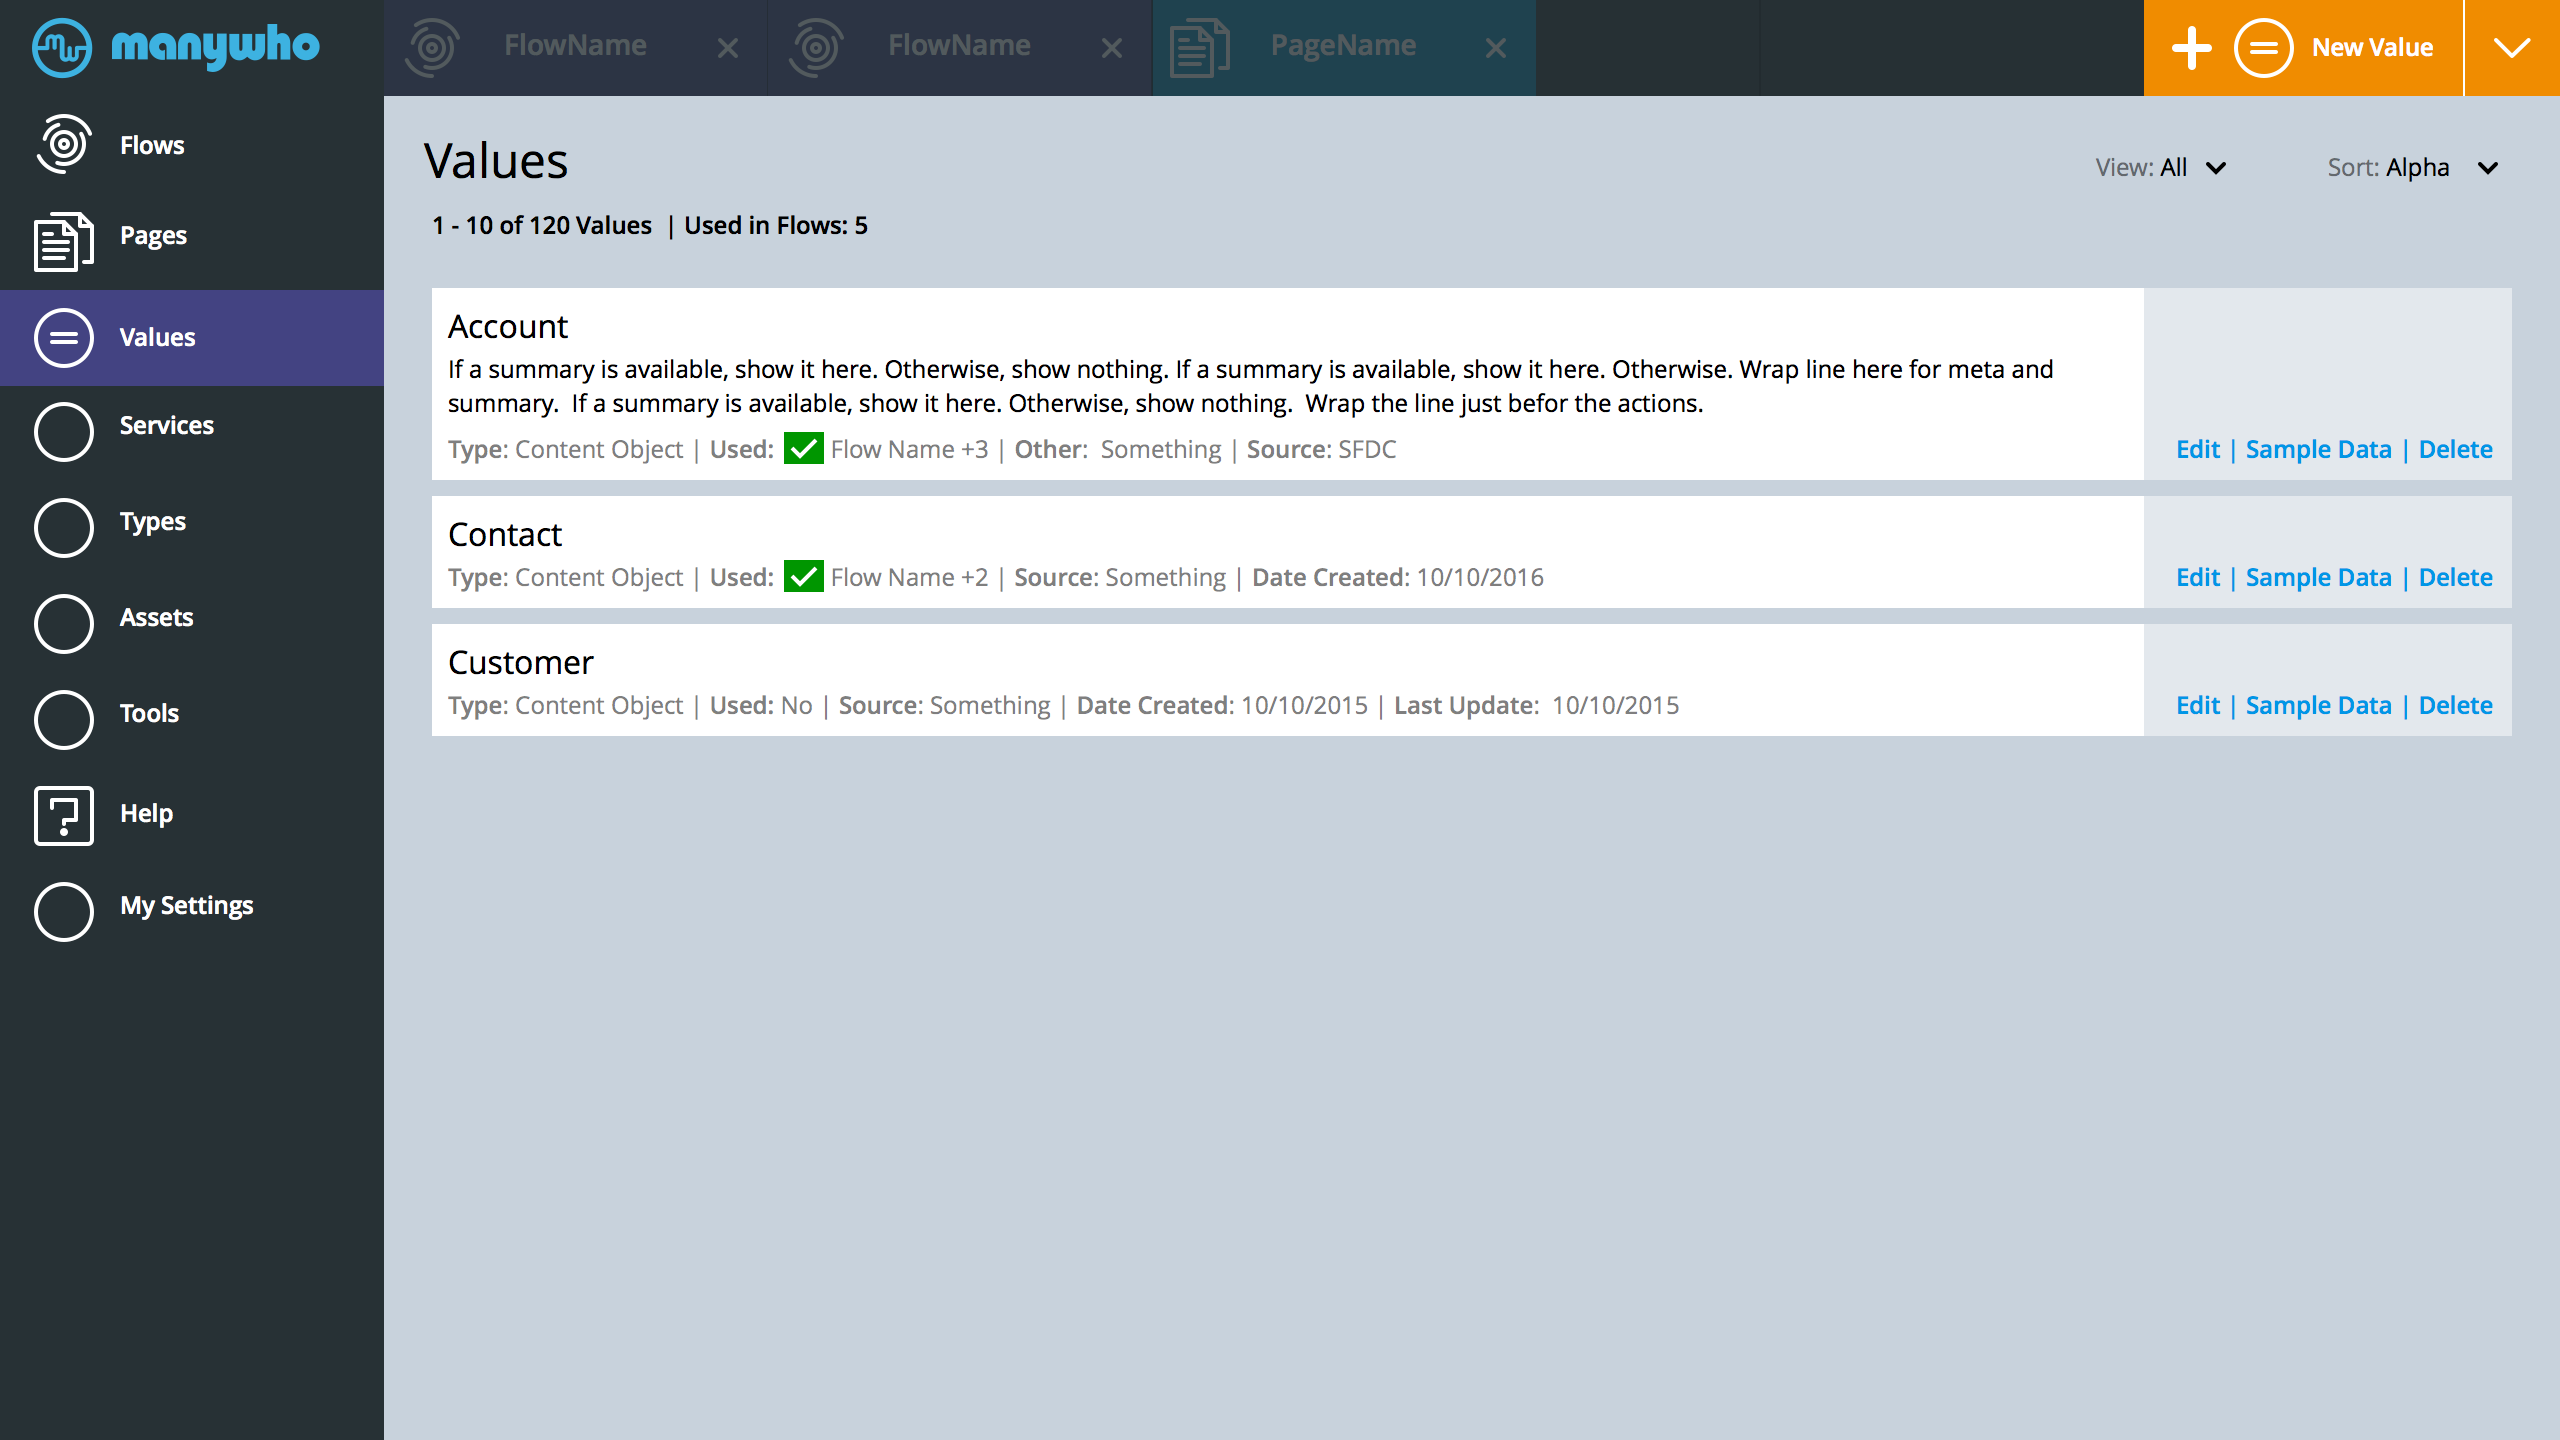Screen dimensions: 2560x1440
Task: Click the spiral icon on first FlowName tab
Action: click(x=432, y=47)
